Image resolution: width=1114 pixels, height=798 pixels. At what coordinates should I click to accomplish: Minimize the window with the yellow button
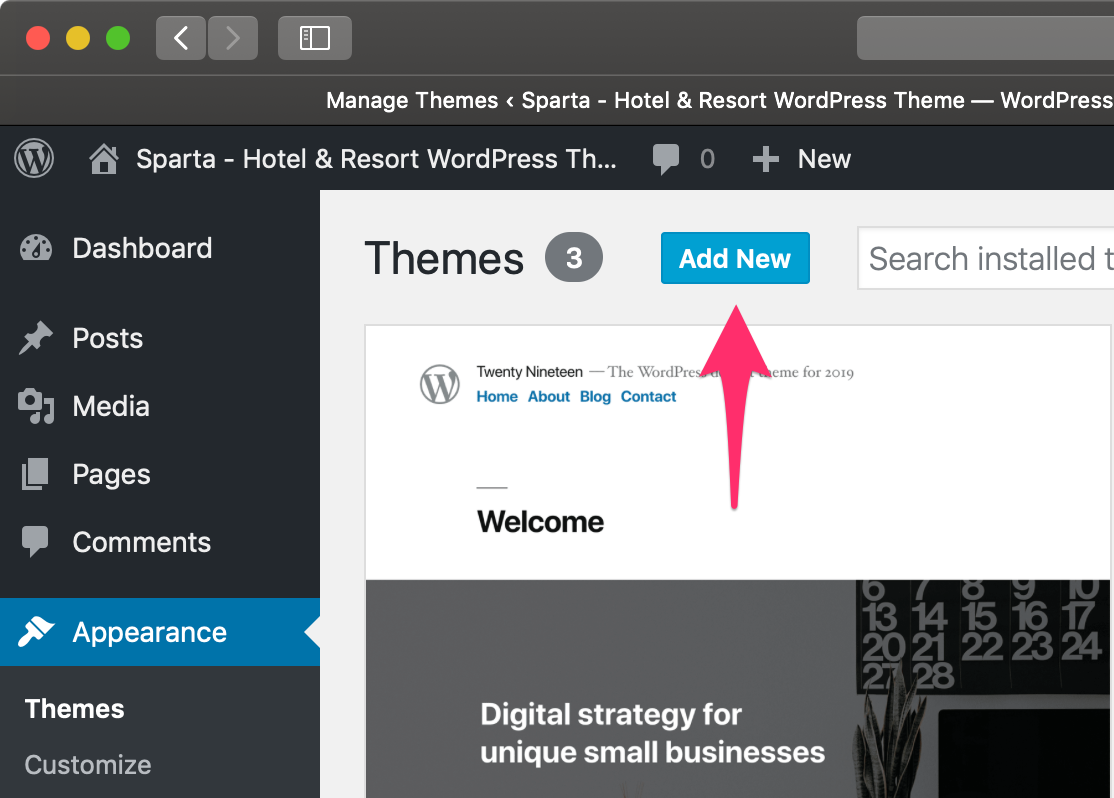[78, 38]
